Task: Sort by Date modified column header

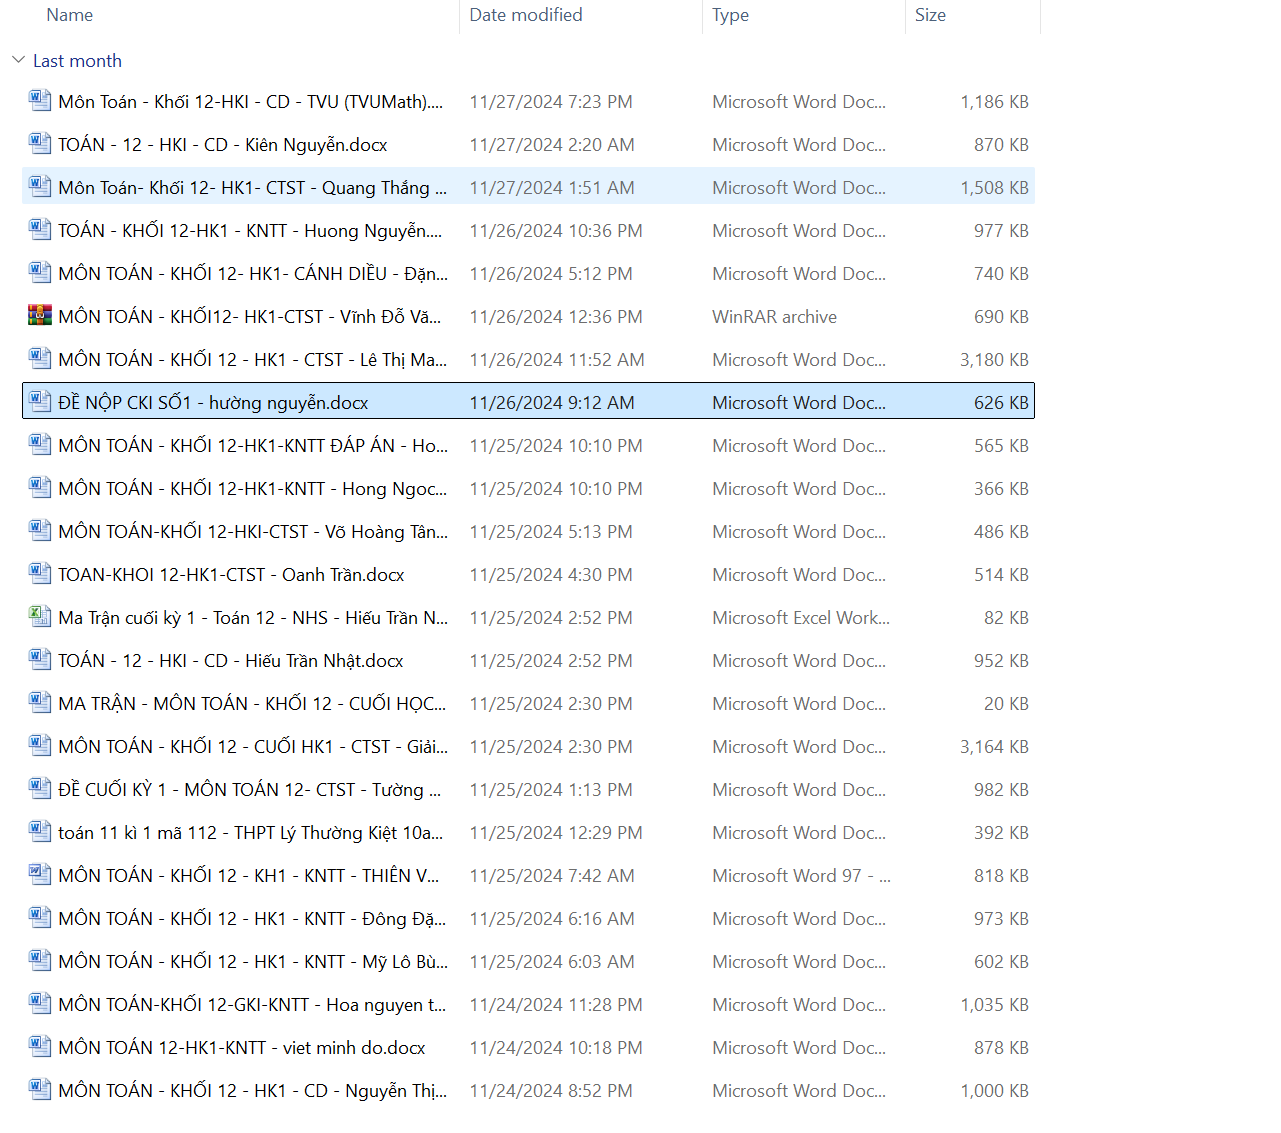Action: (526, 15)
